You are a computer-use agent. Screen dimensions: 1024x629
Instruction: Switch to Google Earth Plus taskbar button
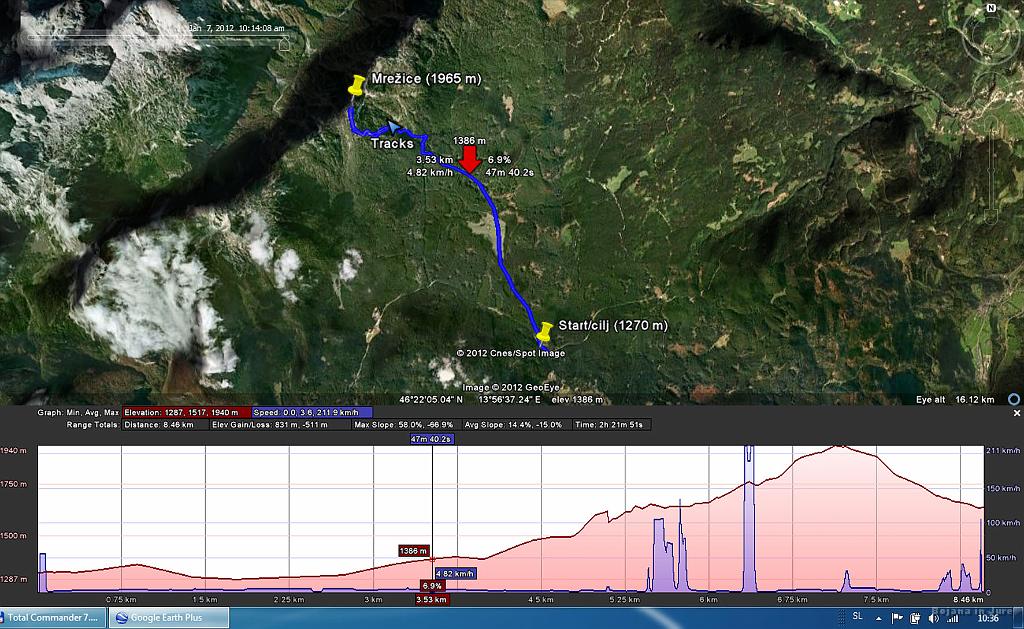pyautogui.click(x=168, y=617)
